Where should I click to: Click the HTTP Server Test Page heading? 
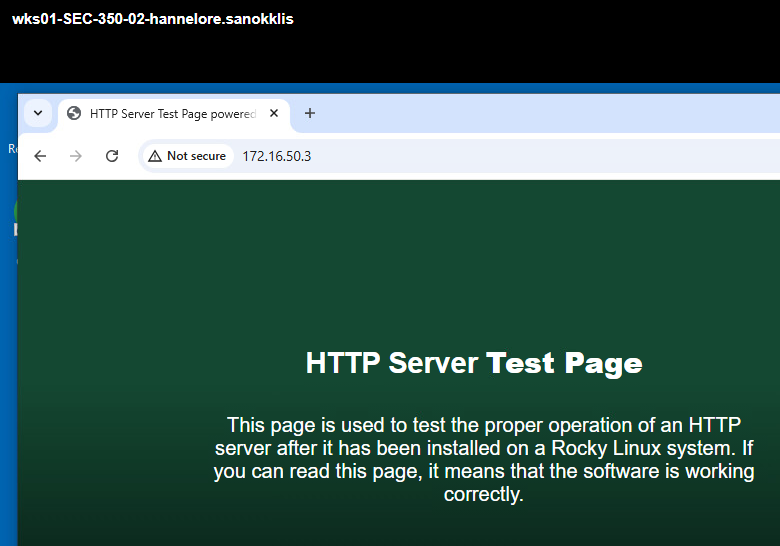coord(474,363)
